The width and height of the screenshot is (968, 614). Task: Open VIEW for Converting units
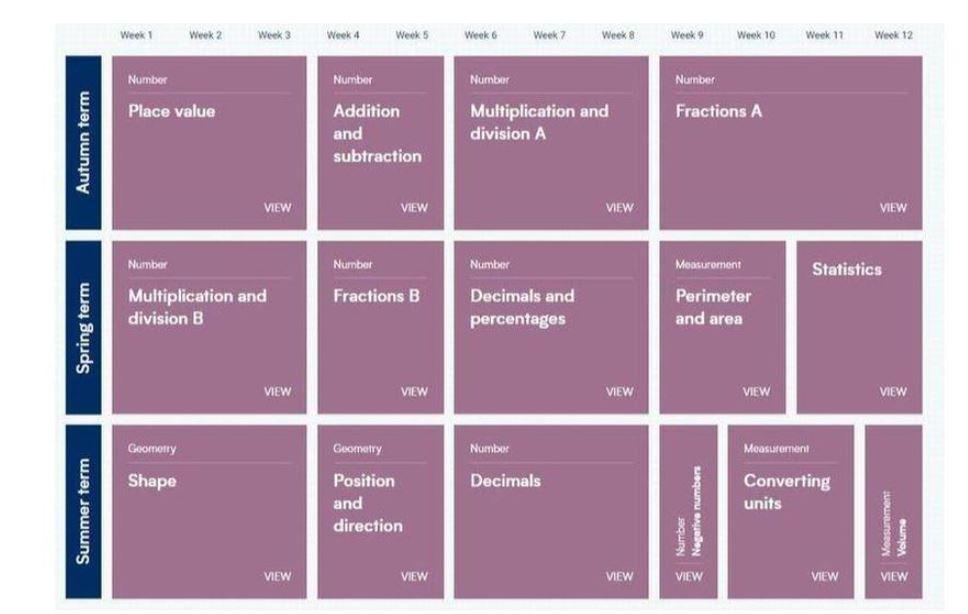825,576
